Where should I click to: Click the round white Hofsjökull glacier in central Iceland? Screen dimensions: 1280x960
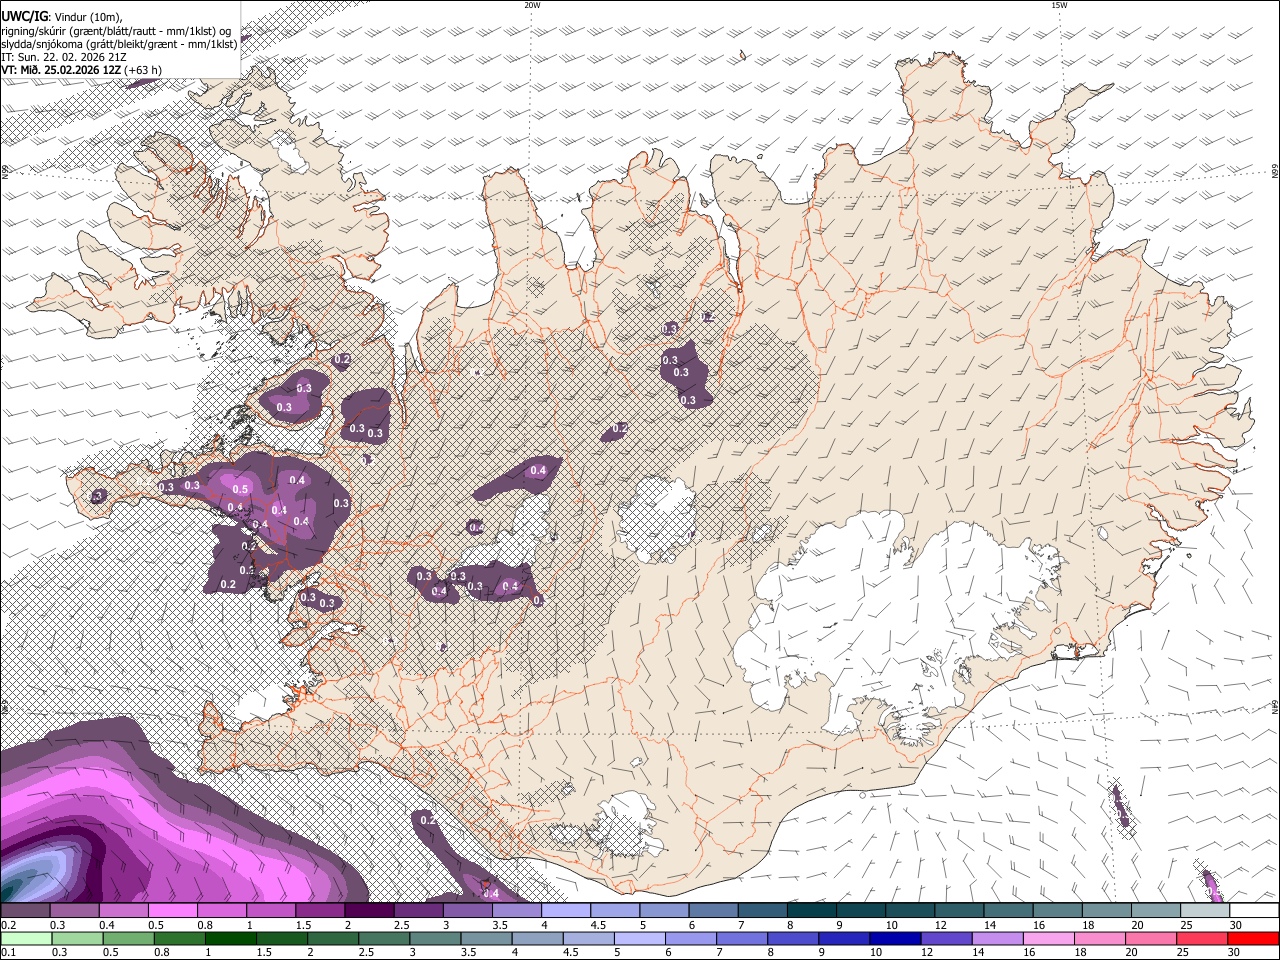point(656,519)
